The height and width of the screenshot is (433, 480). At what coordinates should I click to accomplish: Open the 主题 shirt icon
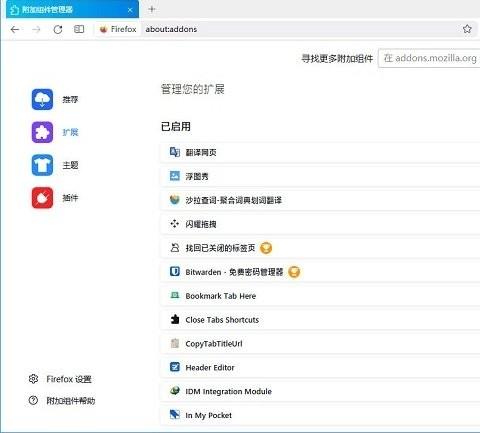42,165
